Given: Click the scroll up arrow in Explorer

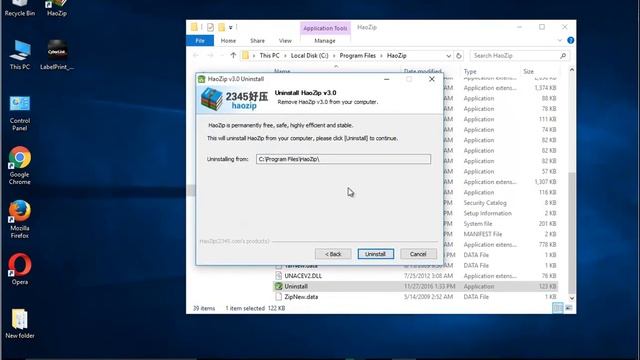Looking at the screenshot, I should (571, 70).
